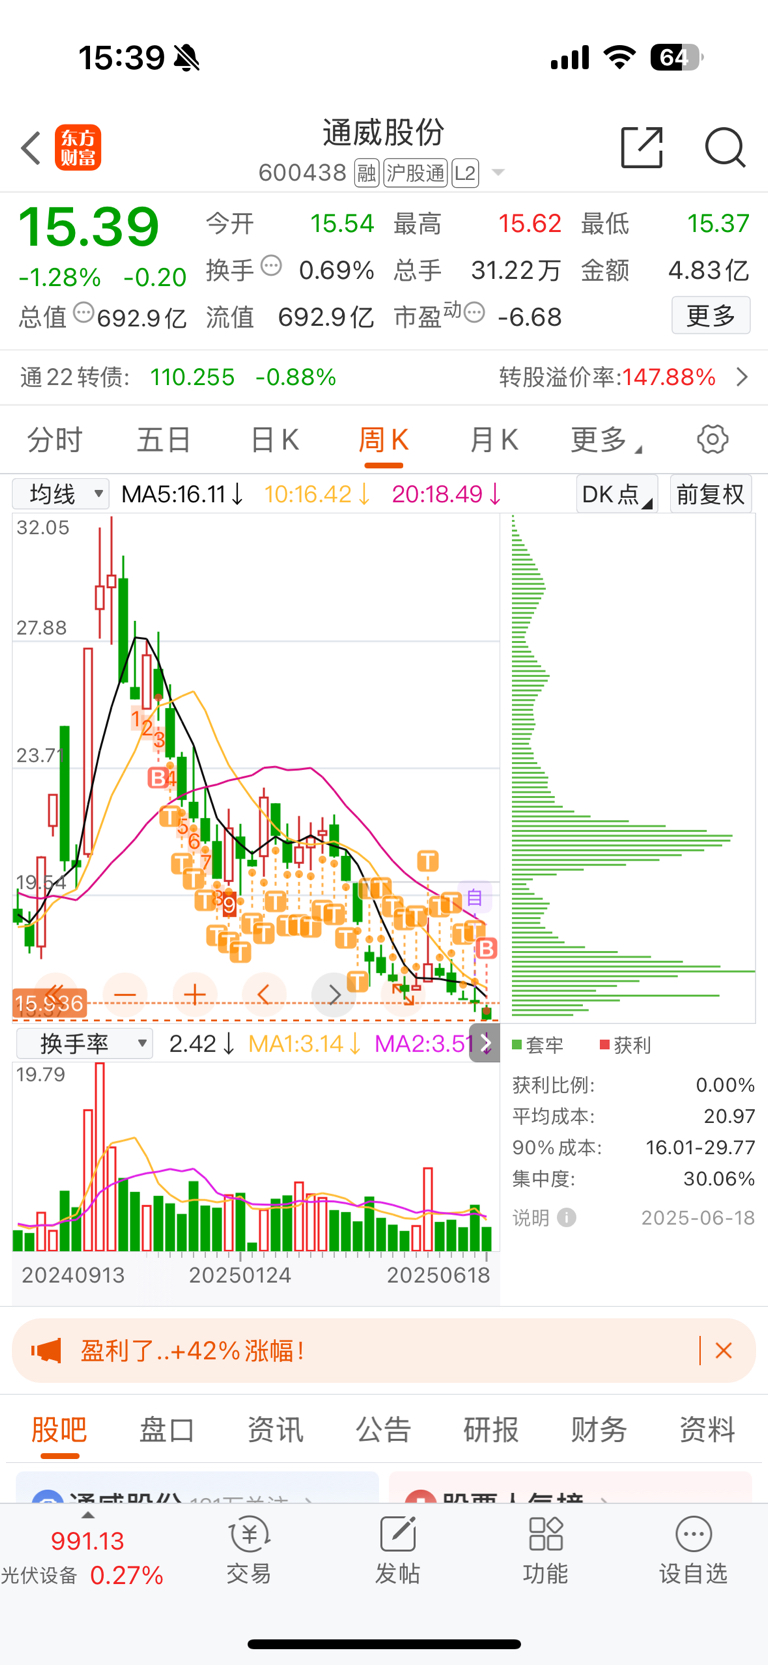Tap info icon next to 市盈动
The width and height of the screenshot is (769, 1665).
(475, 313)
